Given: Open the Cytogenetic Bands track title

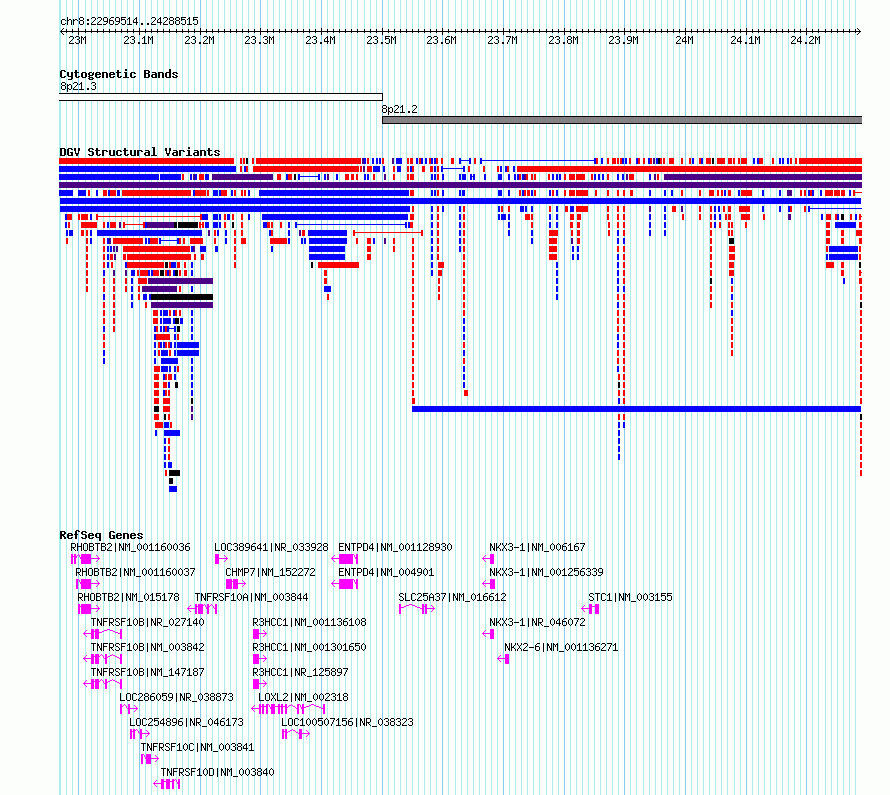Looking at the screenshot, I should click(x=119, y=74).
